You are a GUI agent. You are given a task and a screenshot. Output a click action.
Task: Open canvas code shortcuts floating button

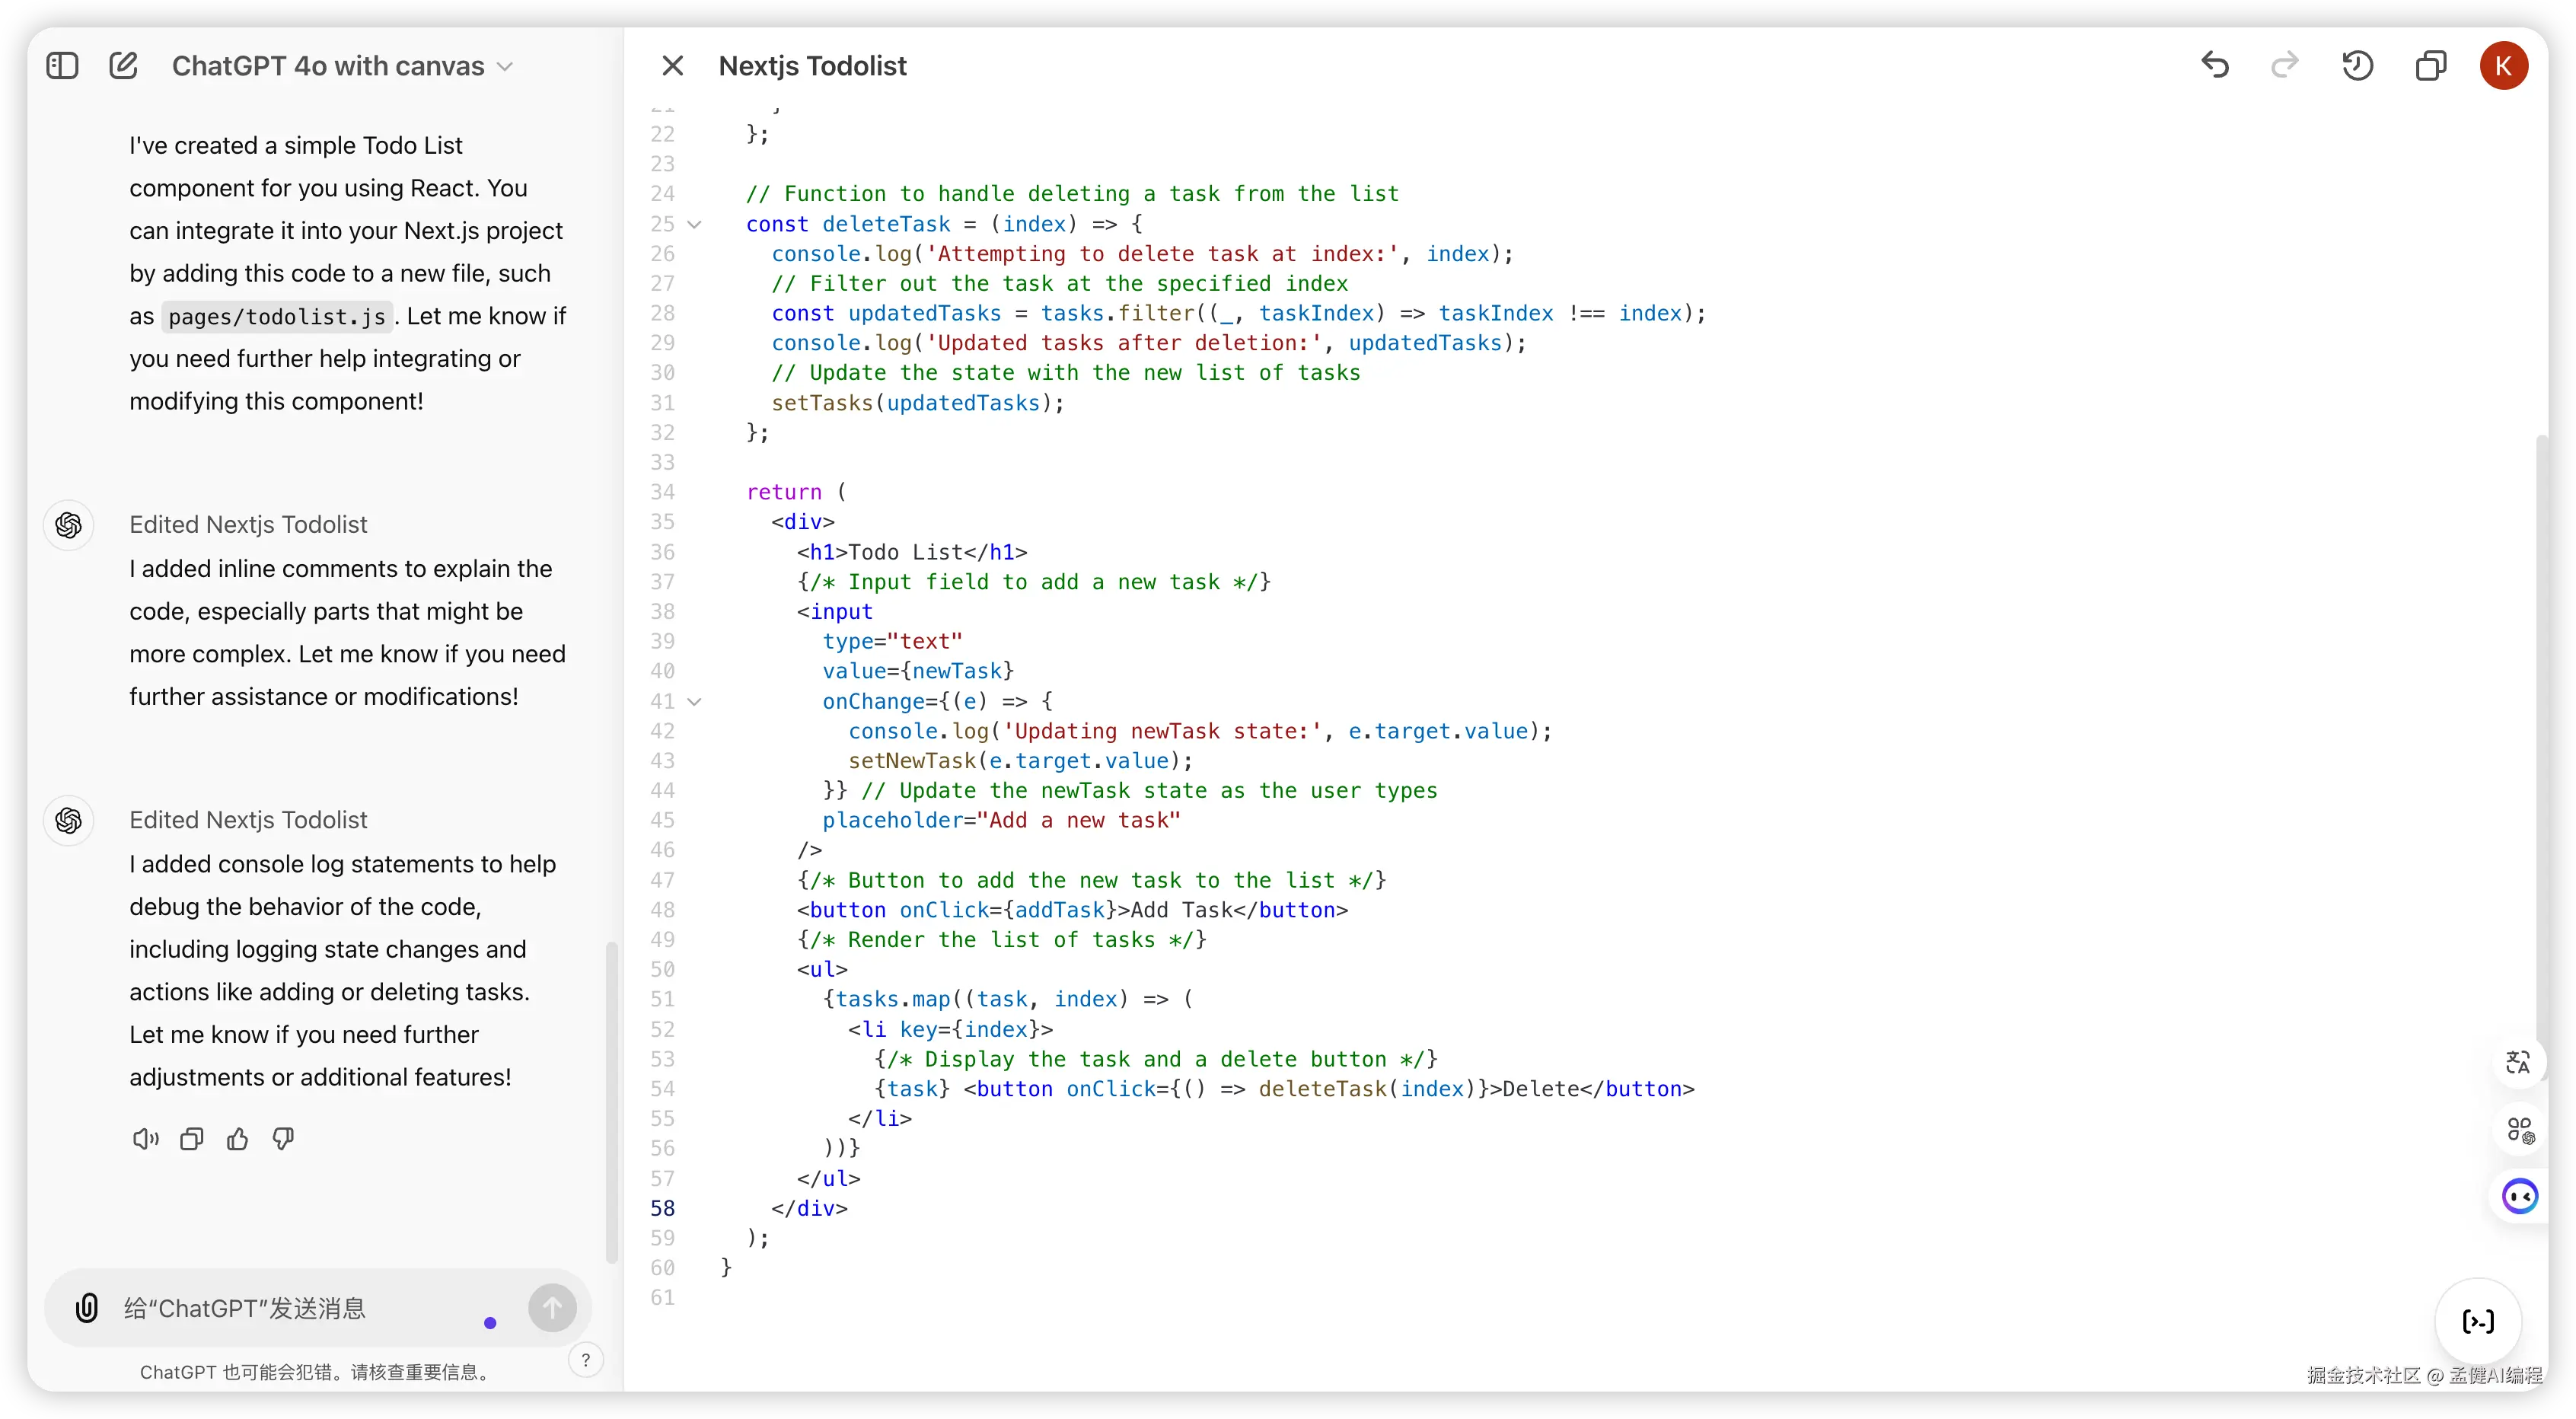2478,1321
